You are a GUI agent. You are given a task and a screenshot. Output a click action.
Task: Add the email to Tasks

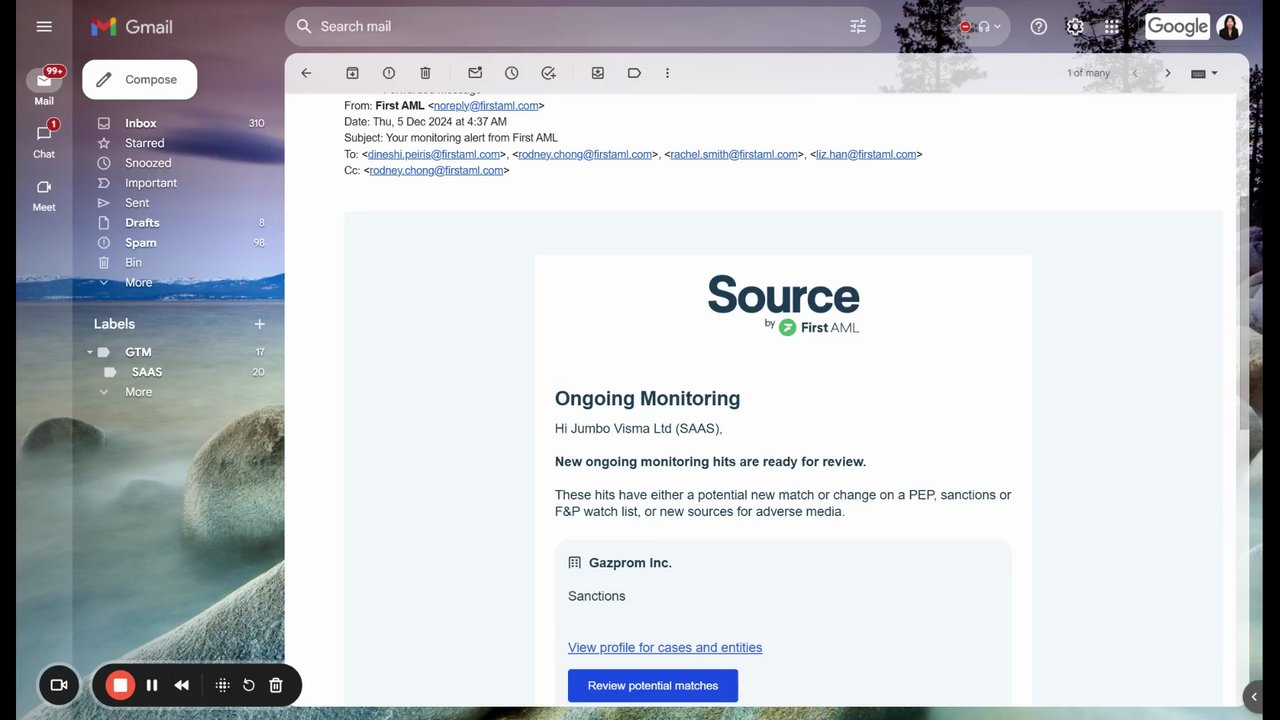(548, 73)
